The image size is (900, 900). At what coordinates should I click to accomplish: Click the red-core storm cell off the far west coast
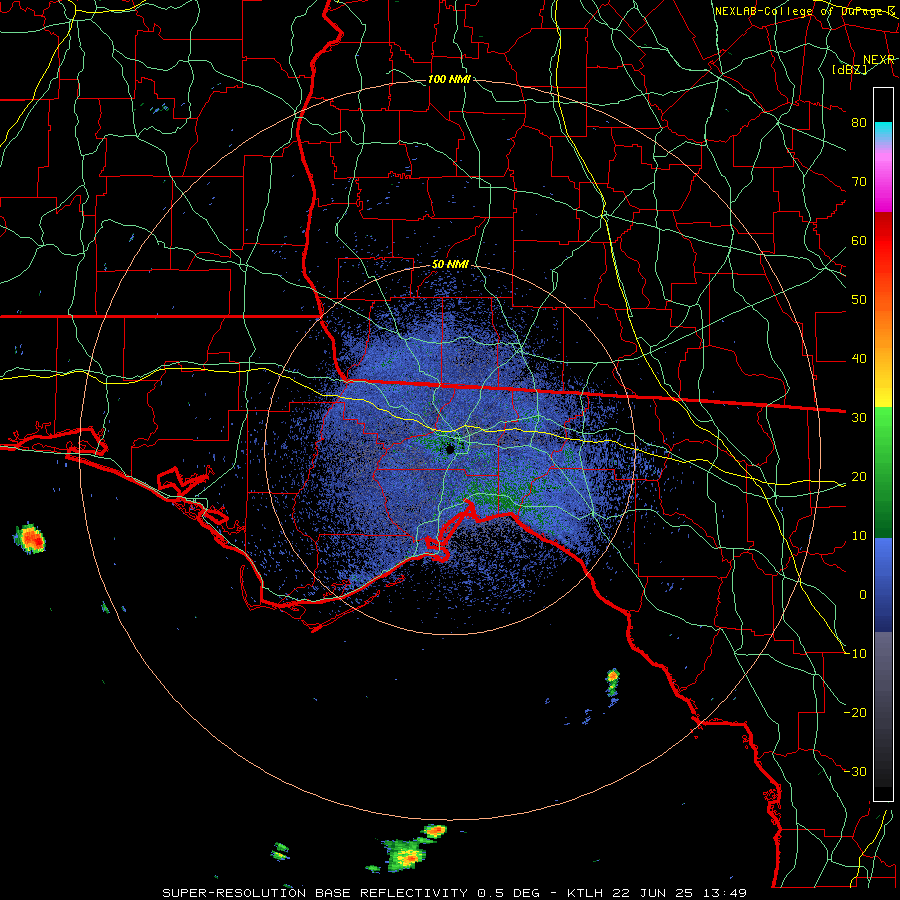[x=30, y=538]
